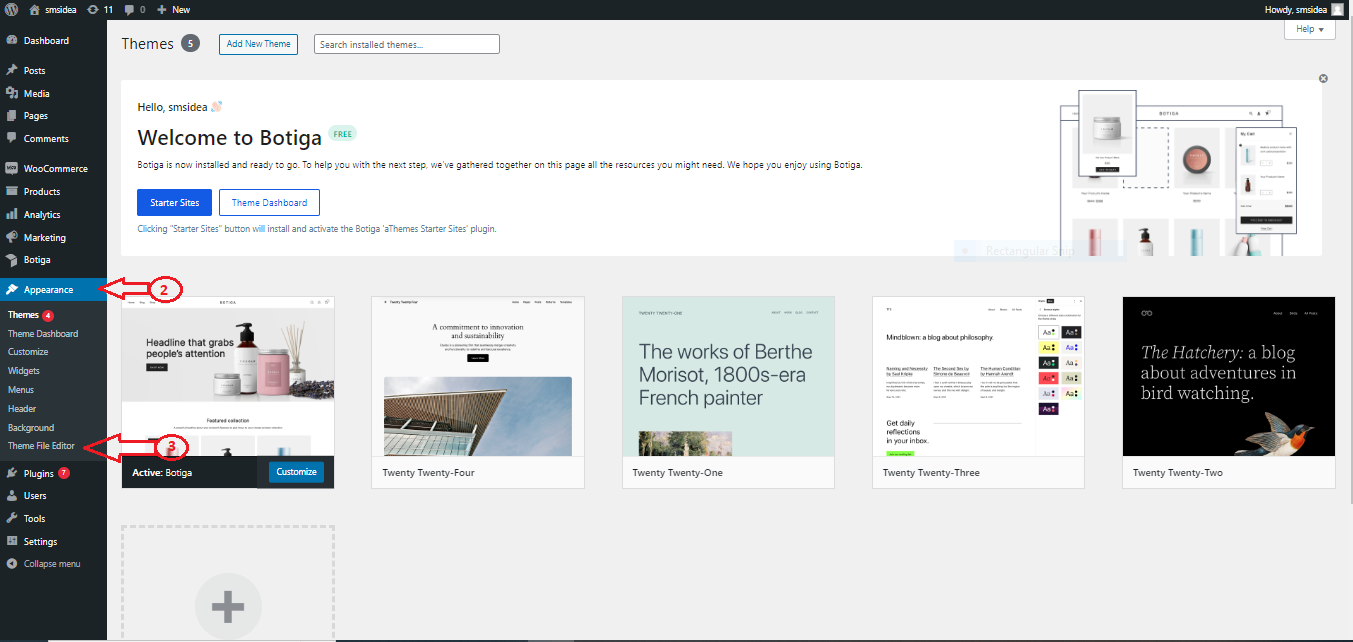Image resolution: width=1353 pixels, height=642 pixels.
Task: Click the Welcome to Botiga heading
Action: coord(229,138)
